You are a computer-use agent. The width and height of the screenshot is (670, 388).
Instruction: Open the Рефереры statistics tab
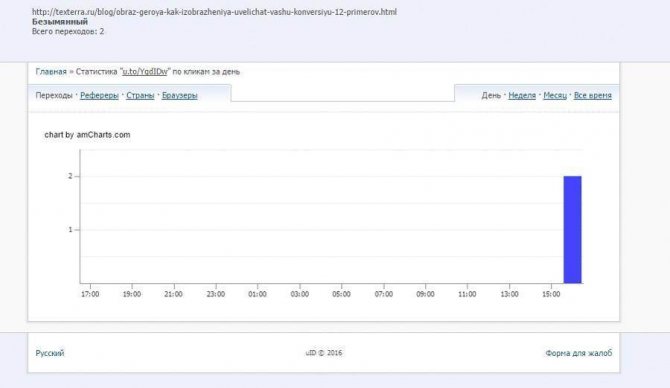[x=99, y=95]
